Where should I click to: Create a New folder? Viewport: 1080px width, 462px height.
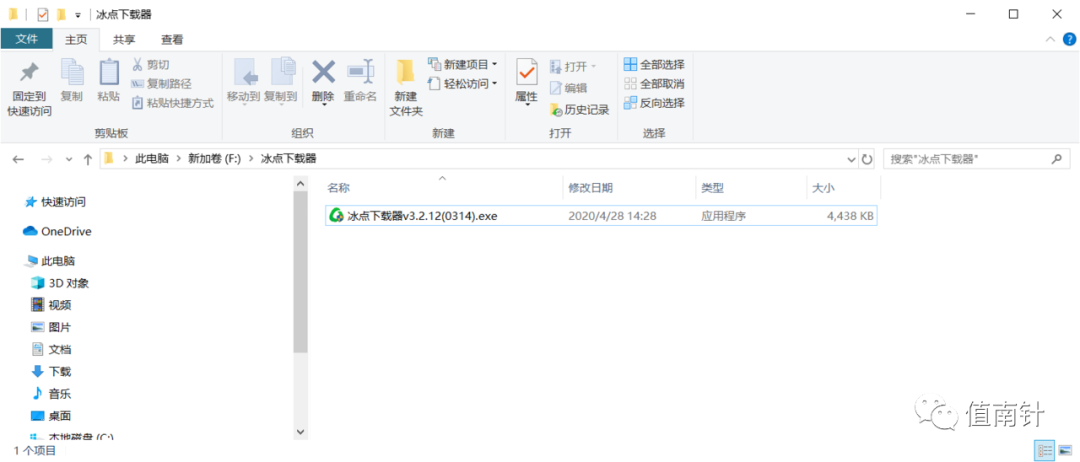[x=406, y=88]
